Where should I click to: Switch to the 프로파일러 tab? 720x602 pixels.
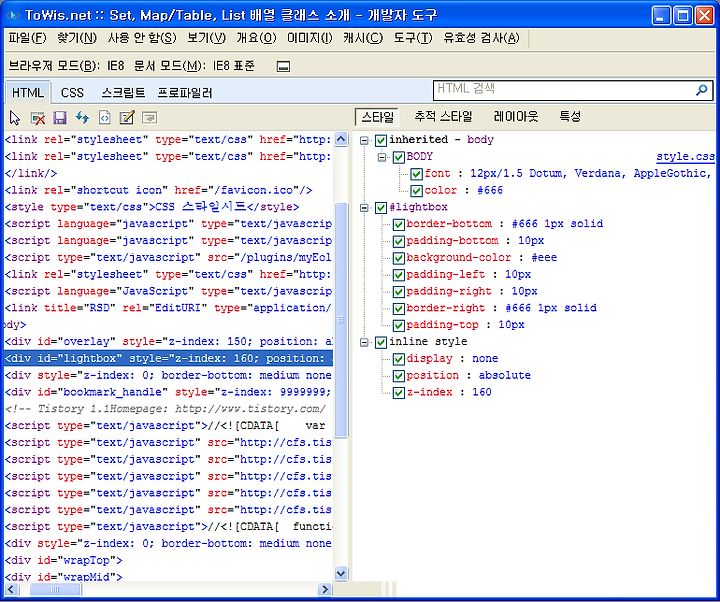tap(185, 93)
